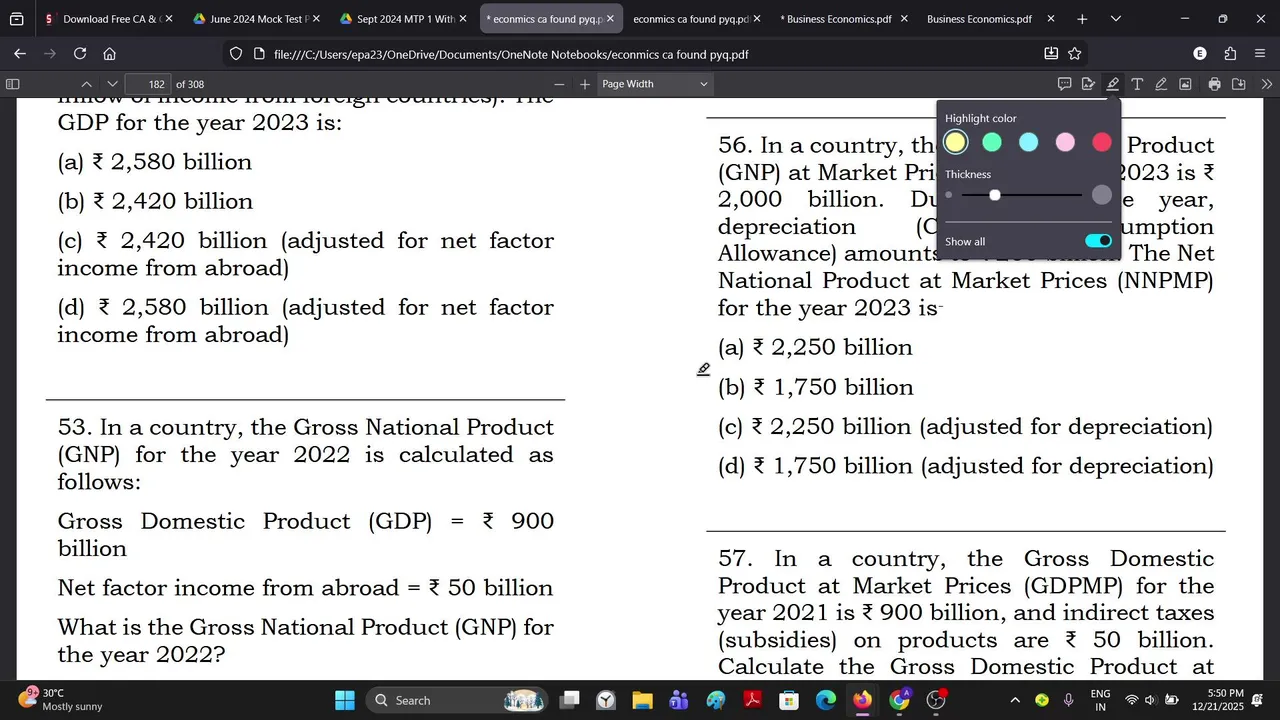
Task: Pick the light blue highlight color
Action: point(1029,142)
